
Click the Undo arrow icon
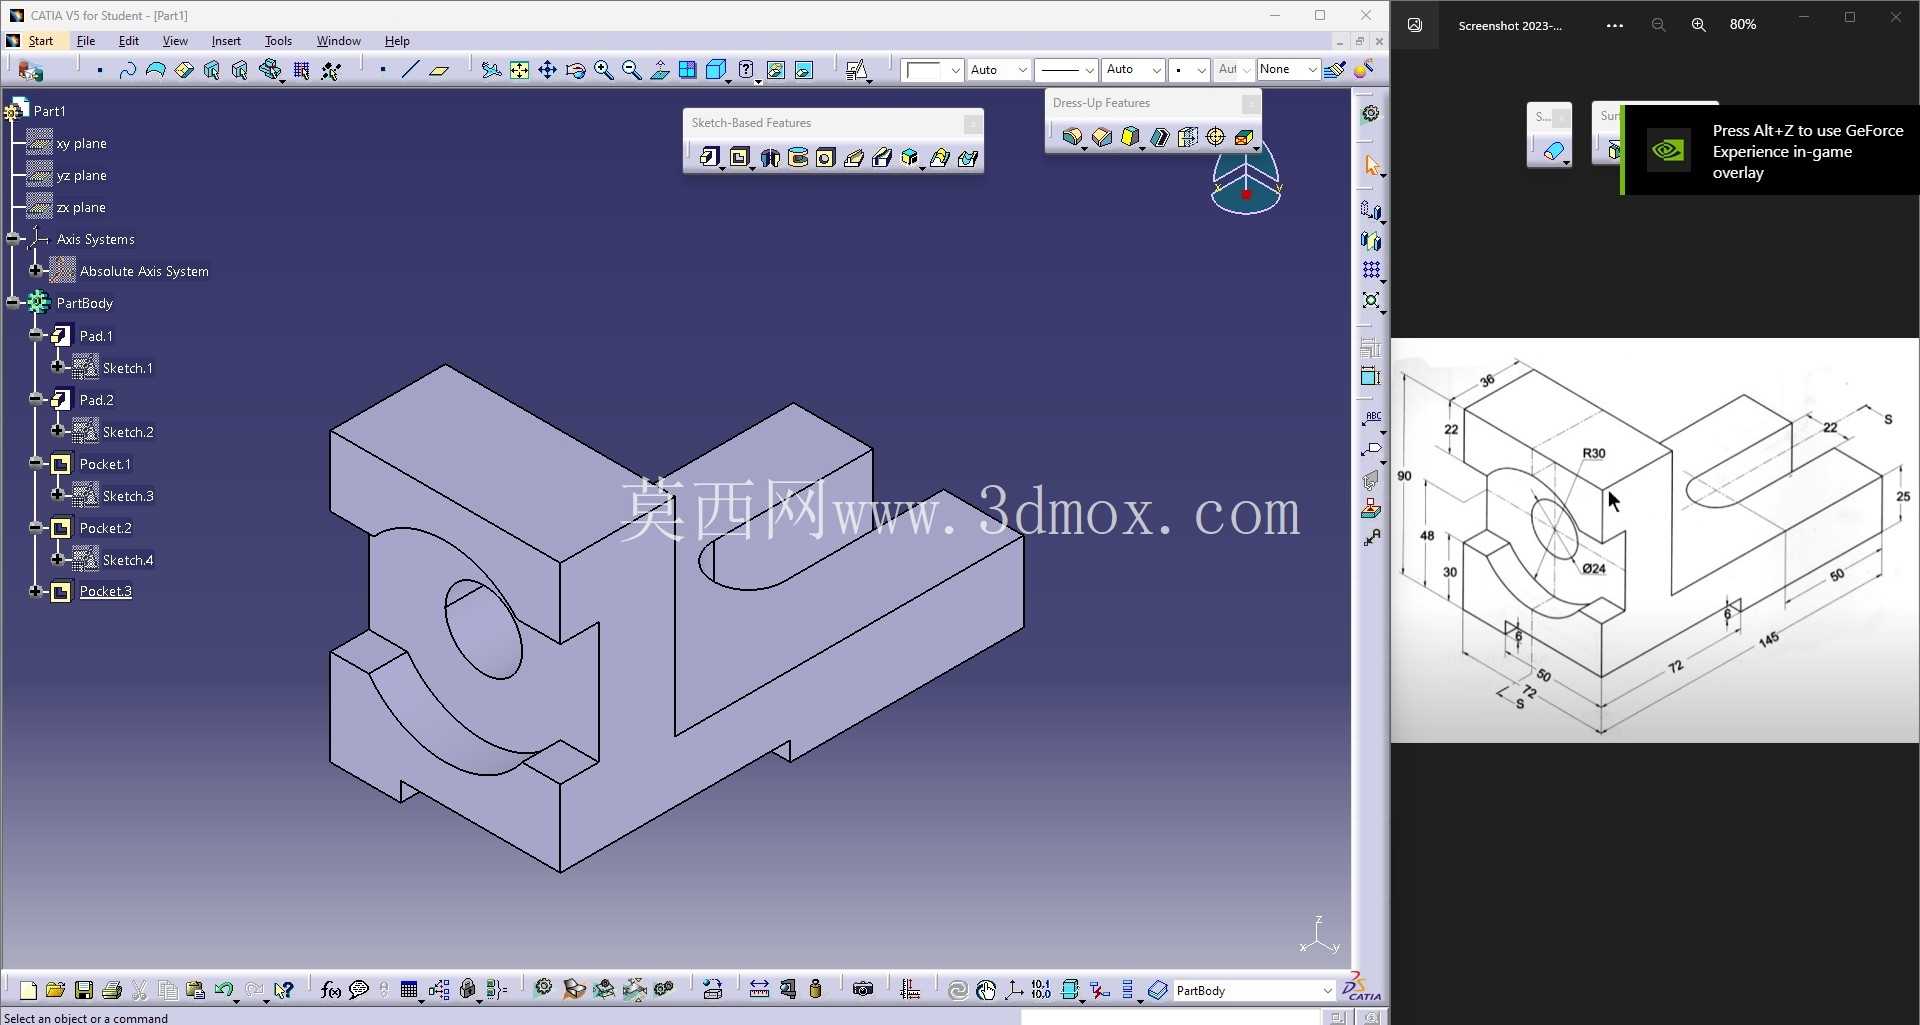click(223, 990)
